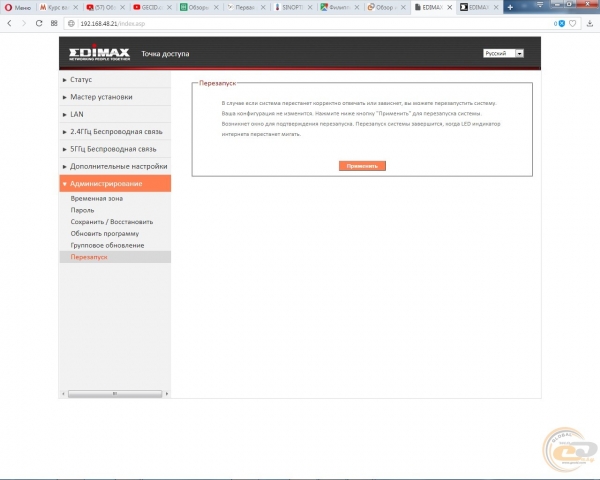Switch to the 'Обзоры' spreadsheet tab

[x=199, y=7]
